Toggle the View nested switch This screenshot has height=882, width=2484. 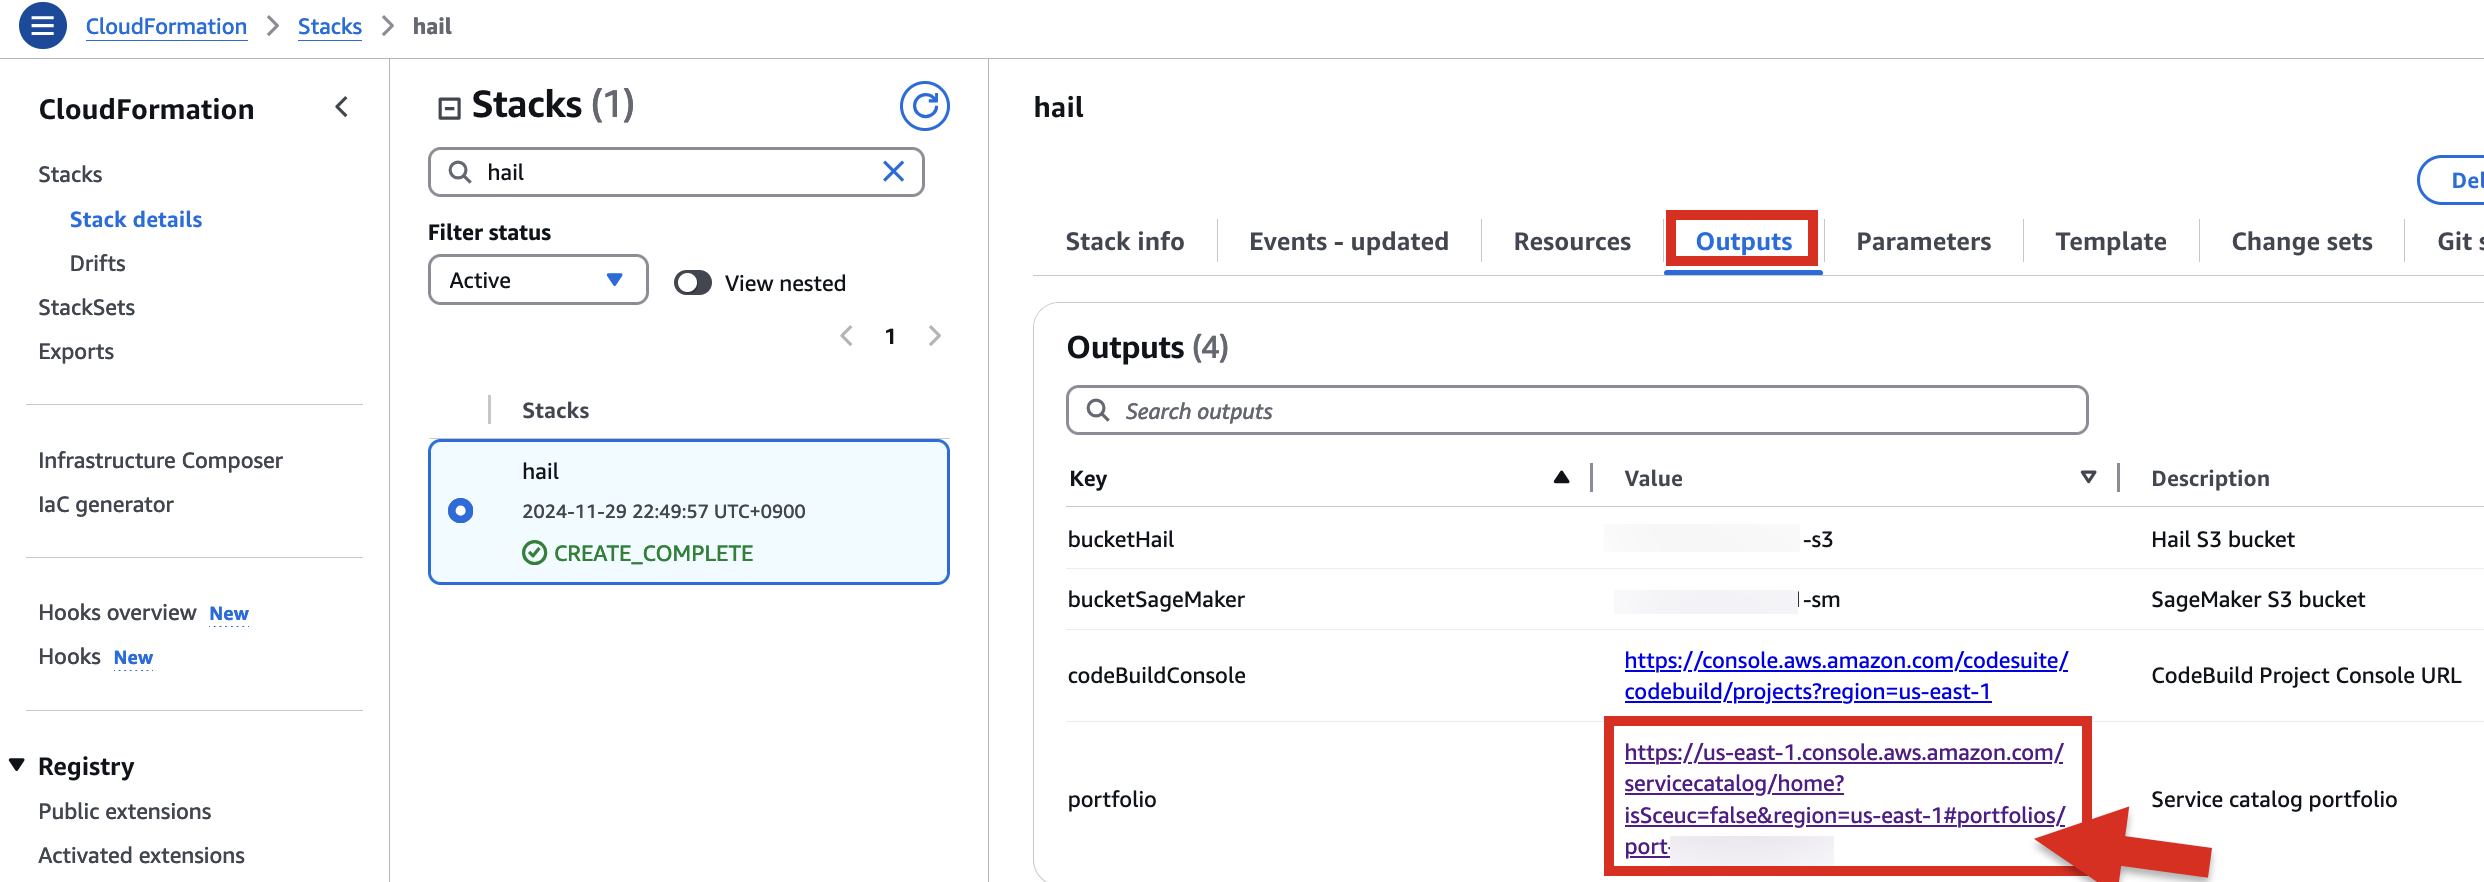pyautogui.click(x=692, y=283)
